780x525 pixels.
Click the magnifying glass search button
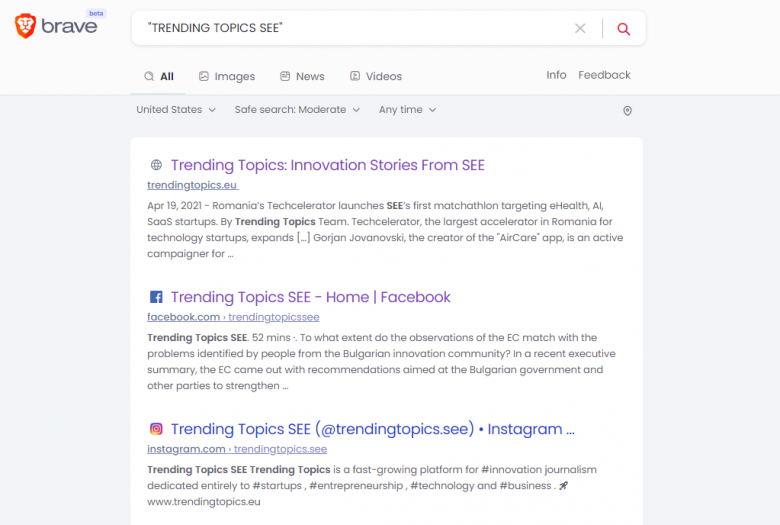coord(623,29)
